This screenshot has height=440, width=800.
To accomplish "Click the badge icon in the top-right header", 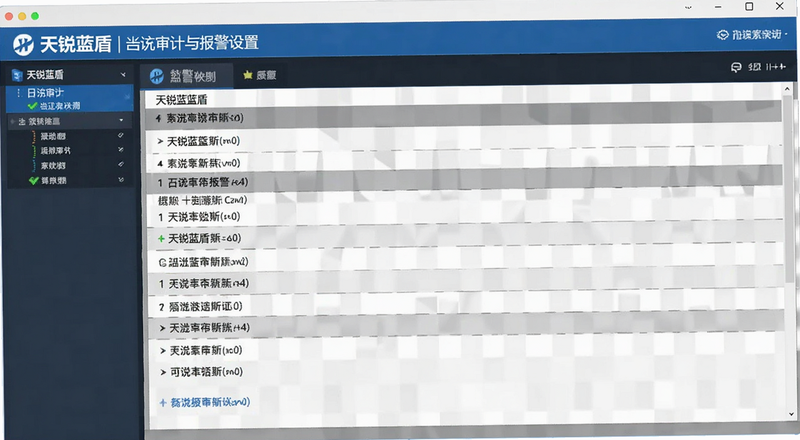I will (x=722, y=35).
